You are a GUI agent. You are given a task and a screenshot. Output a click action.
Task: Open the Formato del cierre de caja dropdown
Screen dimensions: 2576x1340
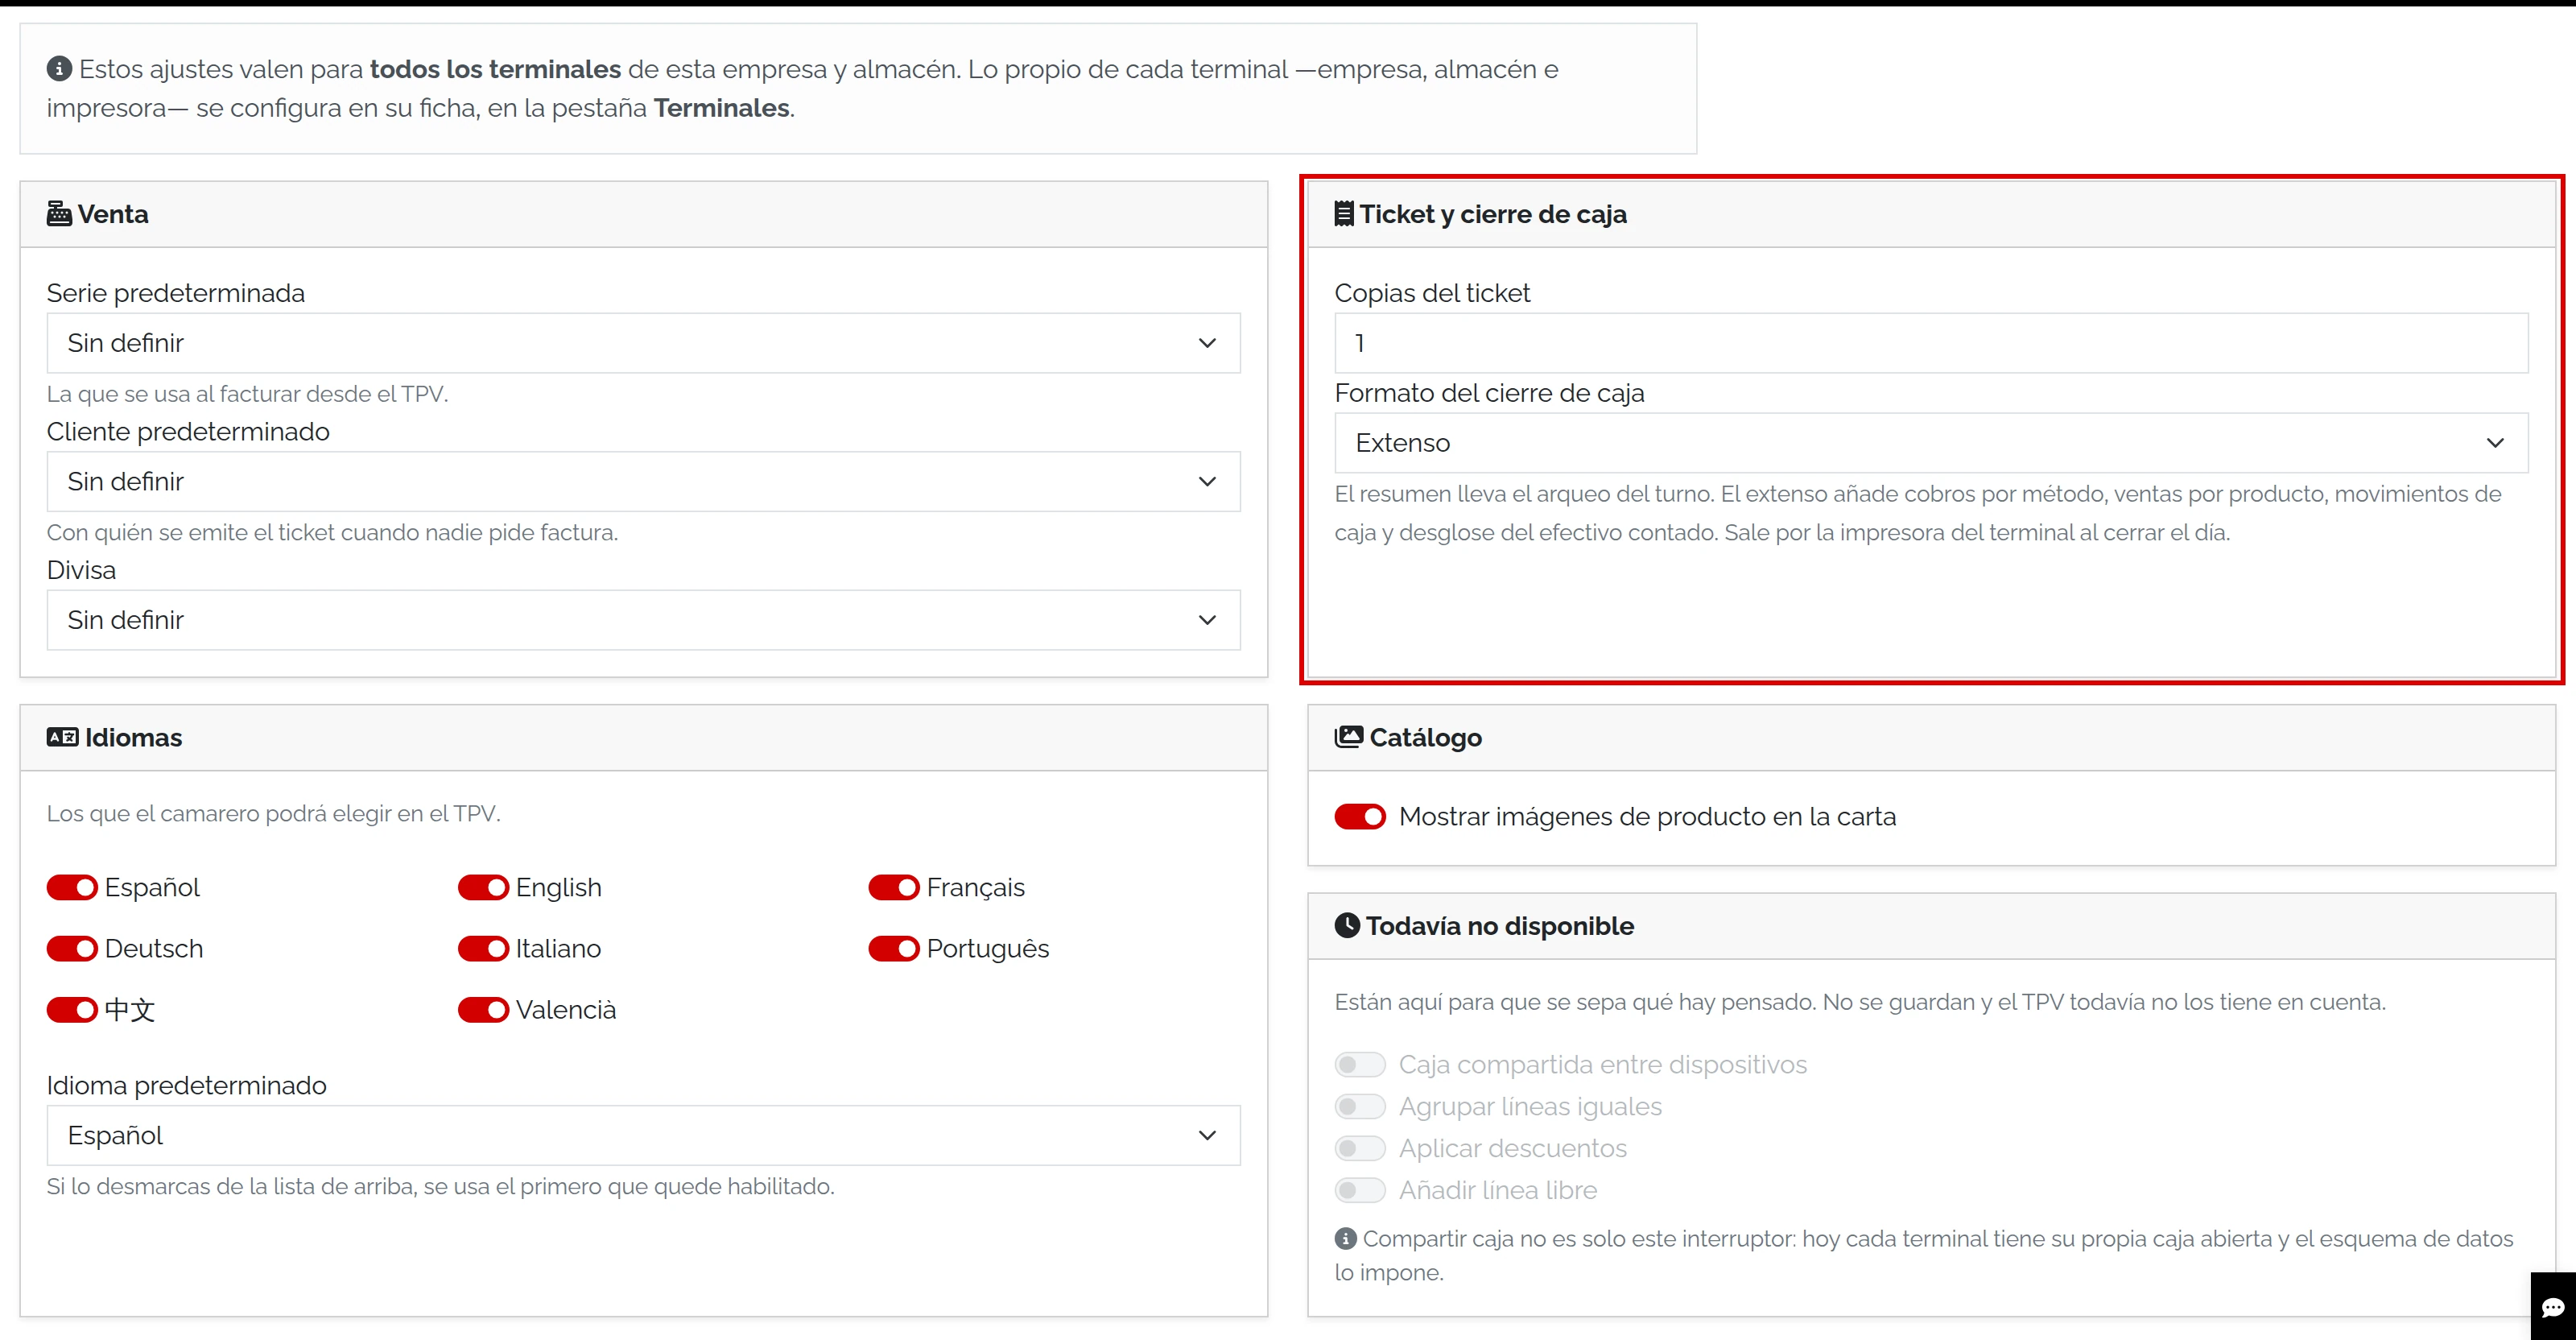(x=1931, y=443)
